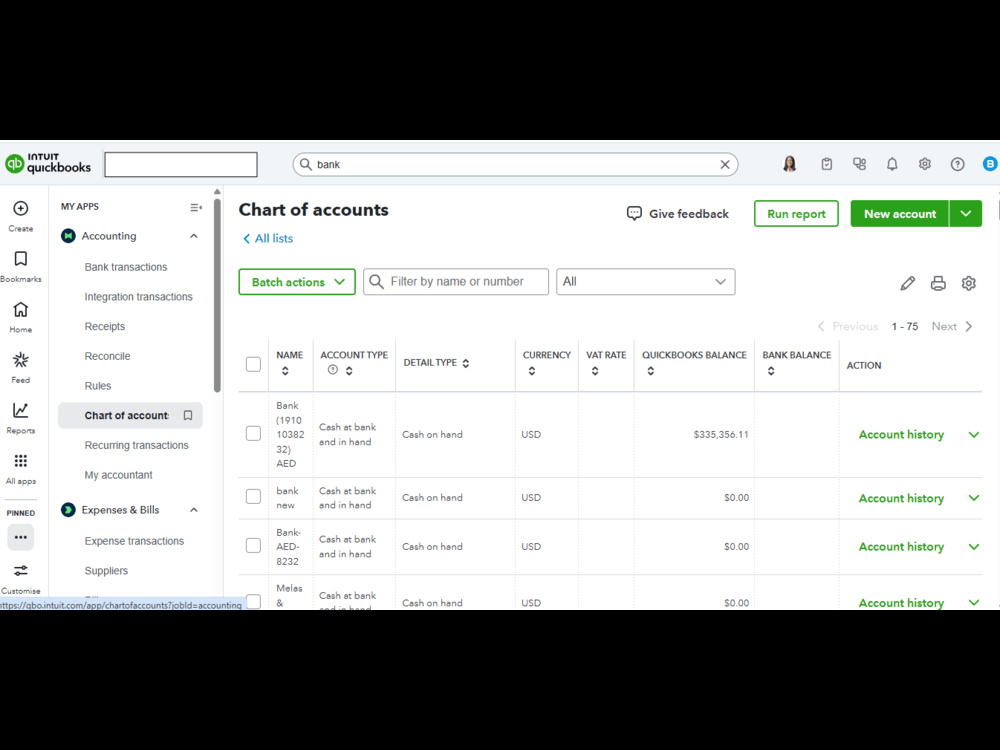Click the Filter by name or number field
The height and width of the screenshot is (750, 1000).
coord(456,282)
